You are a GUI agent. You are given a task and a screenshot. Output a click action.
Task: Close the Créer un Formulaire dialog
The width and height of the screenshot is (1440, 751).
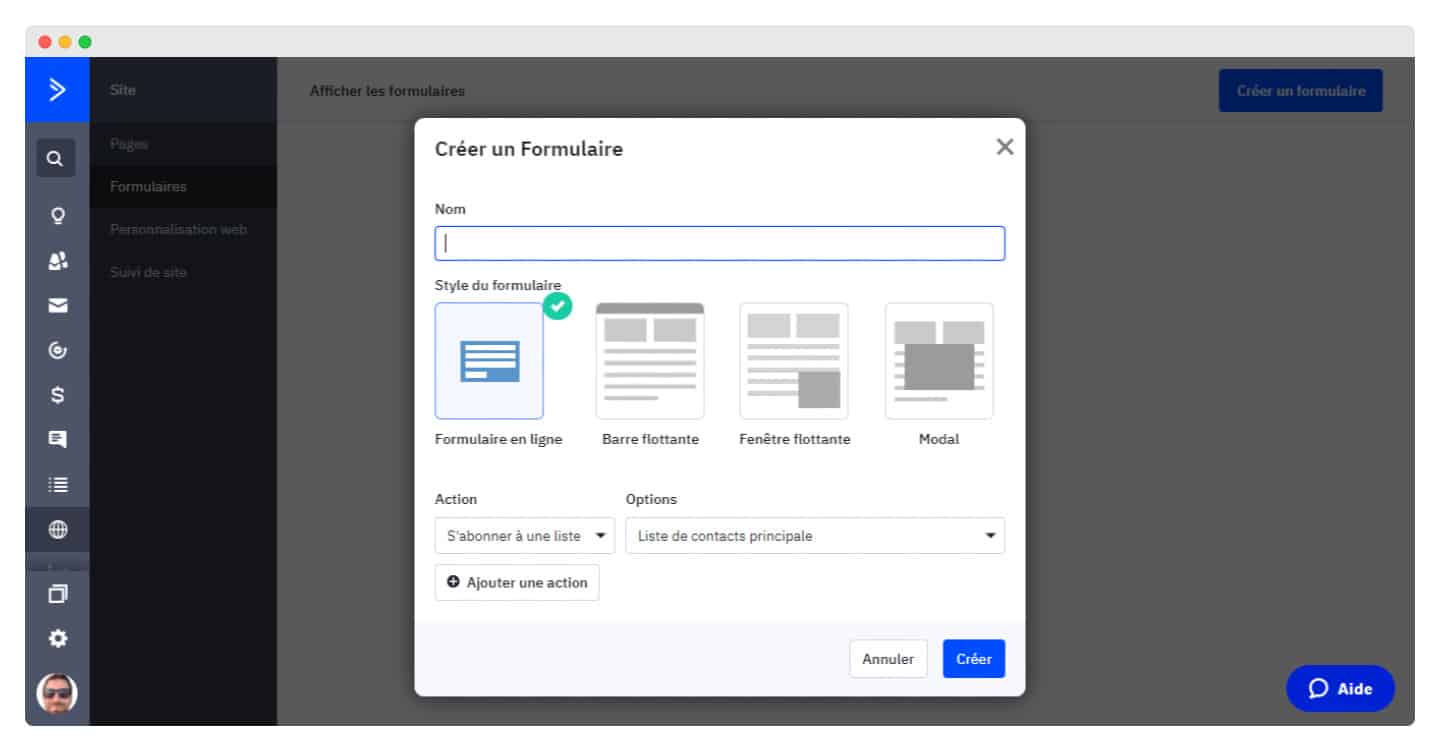point(1005,147)
